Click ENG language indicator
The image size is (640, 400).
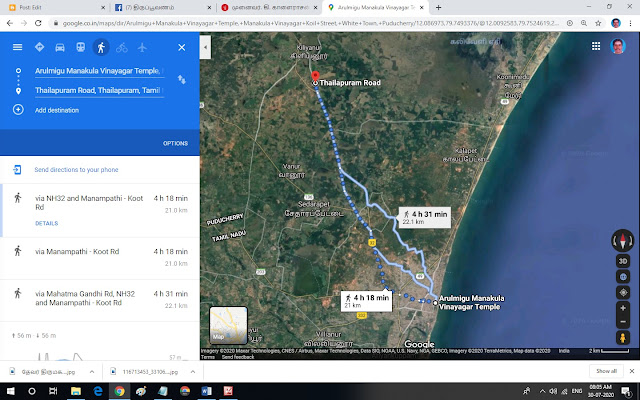[576, 391]
